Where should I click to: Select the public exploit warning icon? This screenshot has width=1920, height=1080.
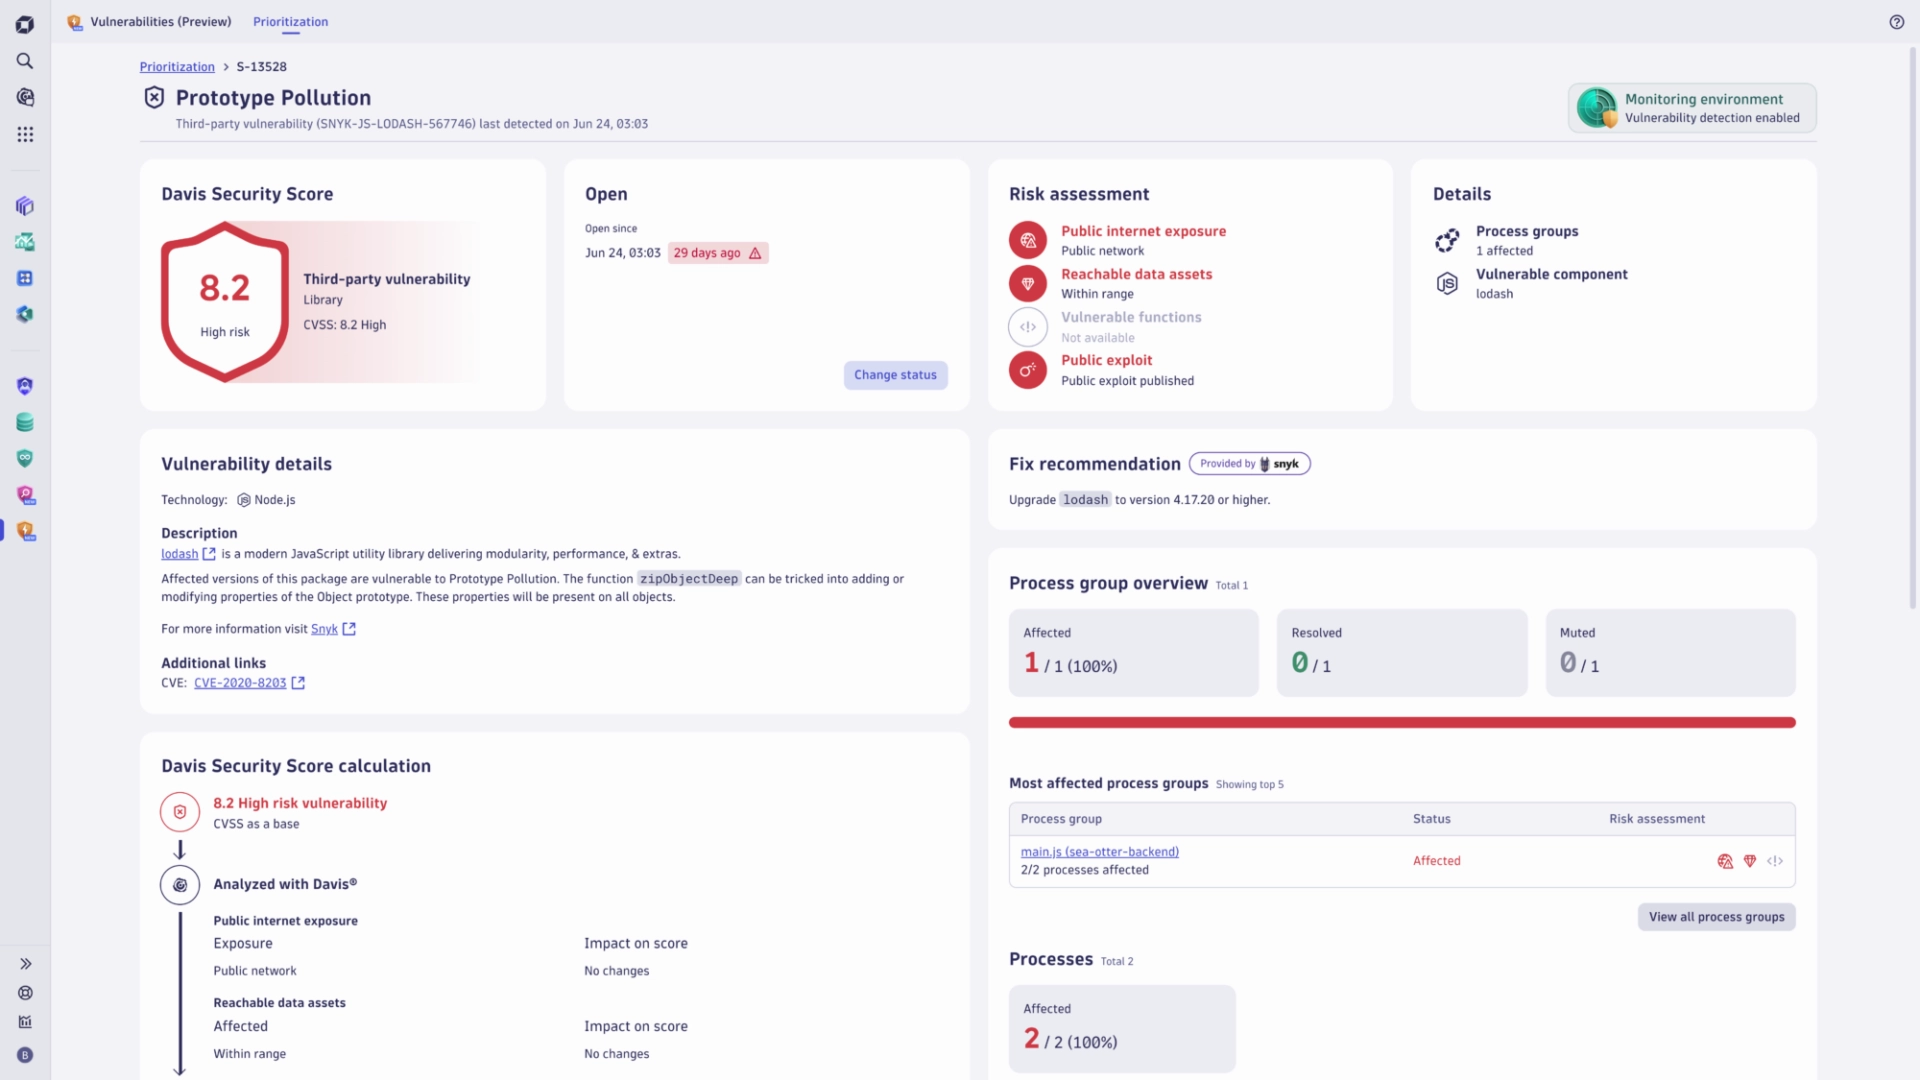[x=1029, y=369]
